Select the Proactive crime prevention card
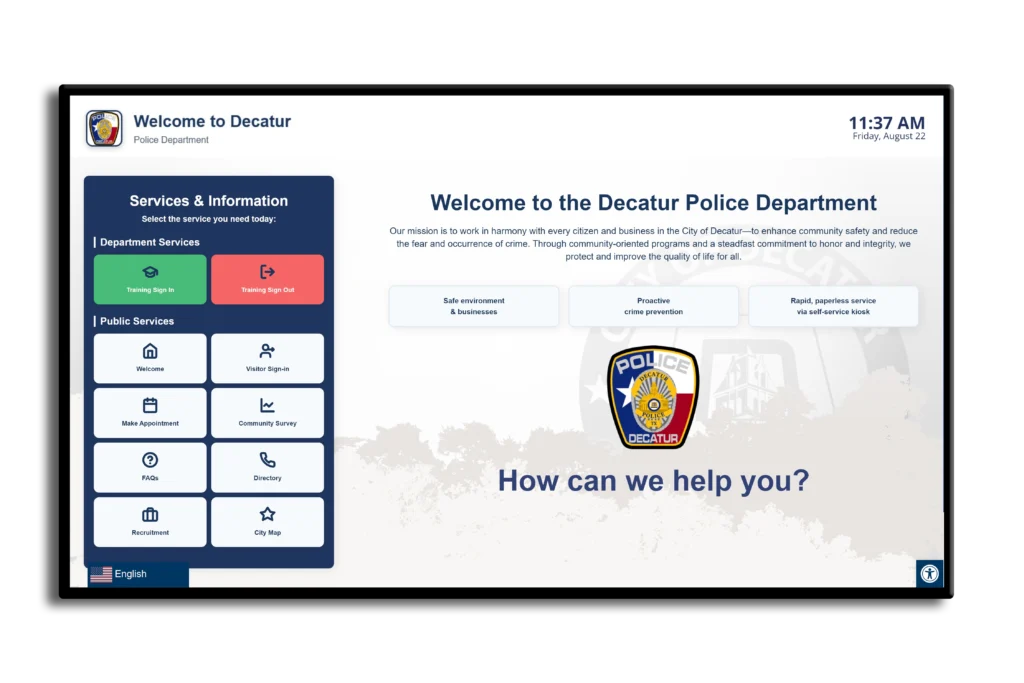Viewport: 1024px width, 683px height. coord(653,306)
